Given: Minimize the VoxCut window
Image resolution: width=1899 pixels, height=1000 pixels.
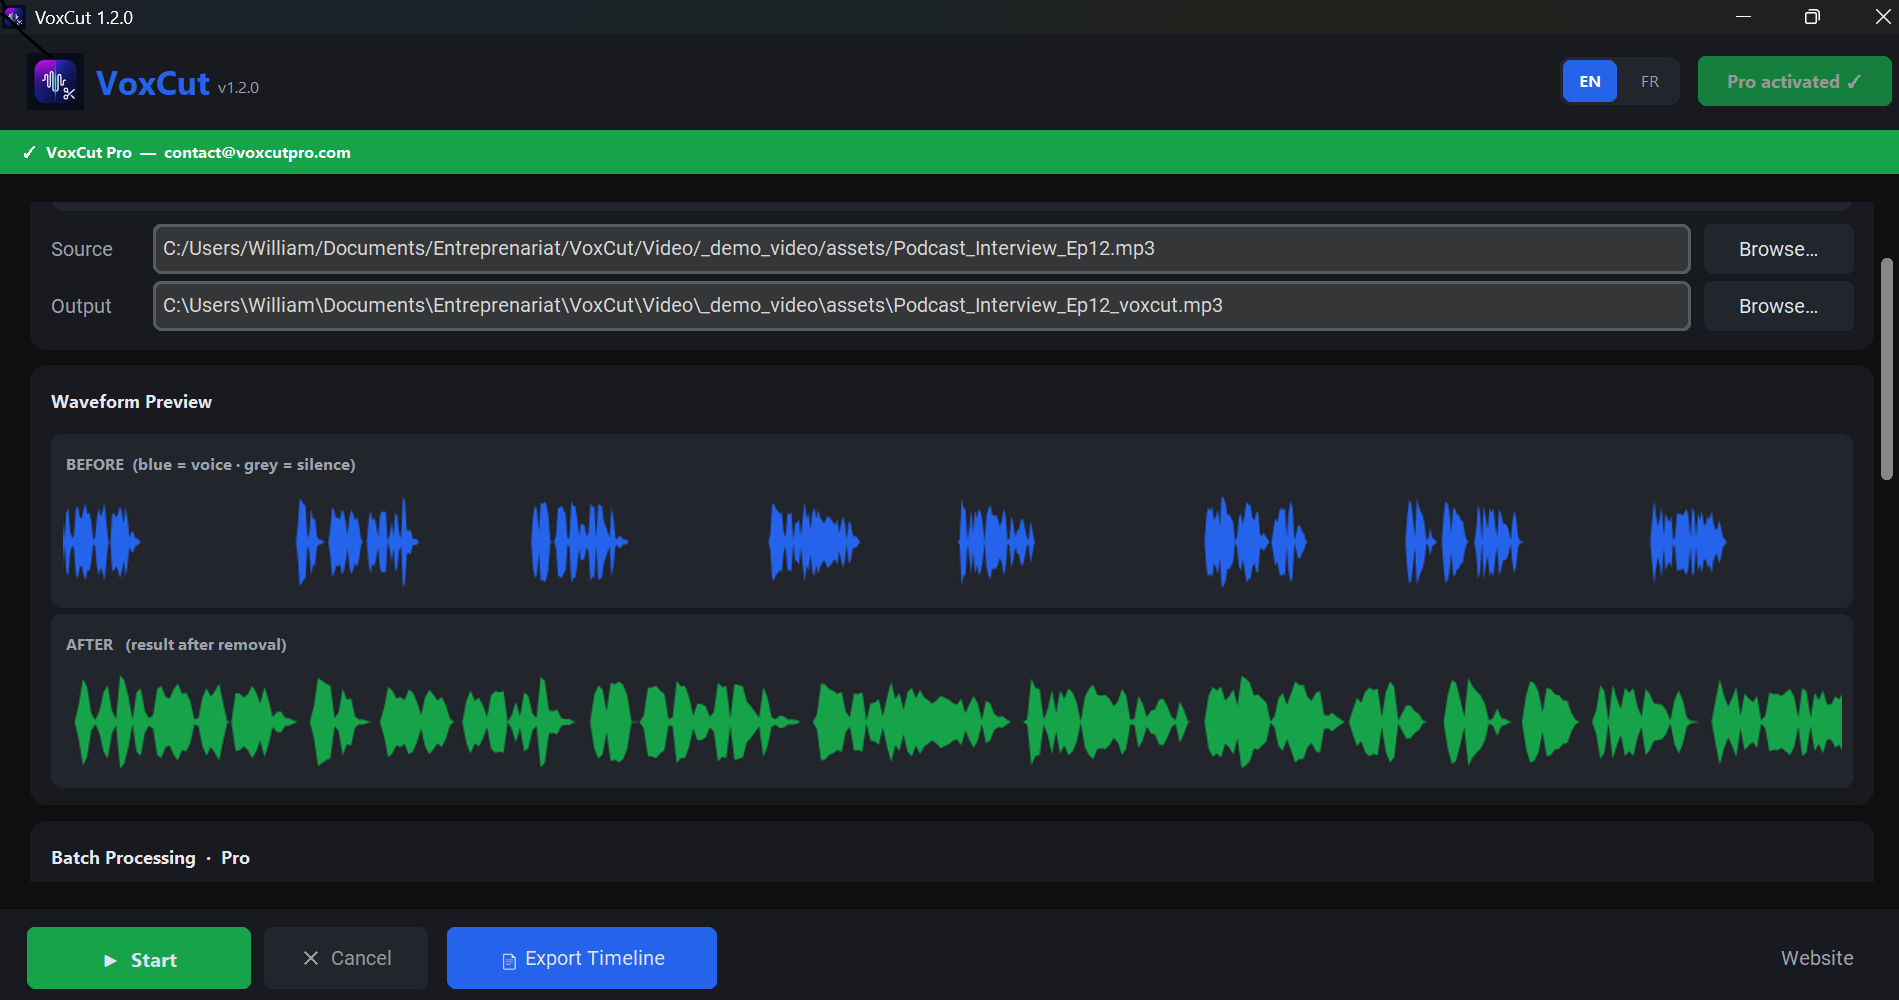Looking at the screenshot, I should click(1743, 17).
